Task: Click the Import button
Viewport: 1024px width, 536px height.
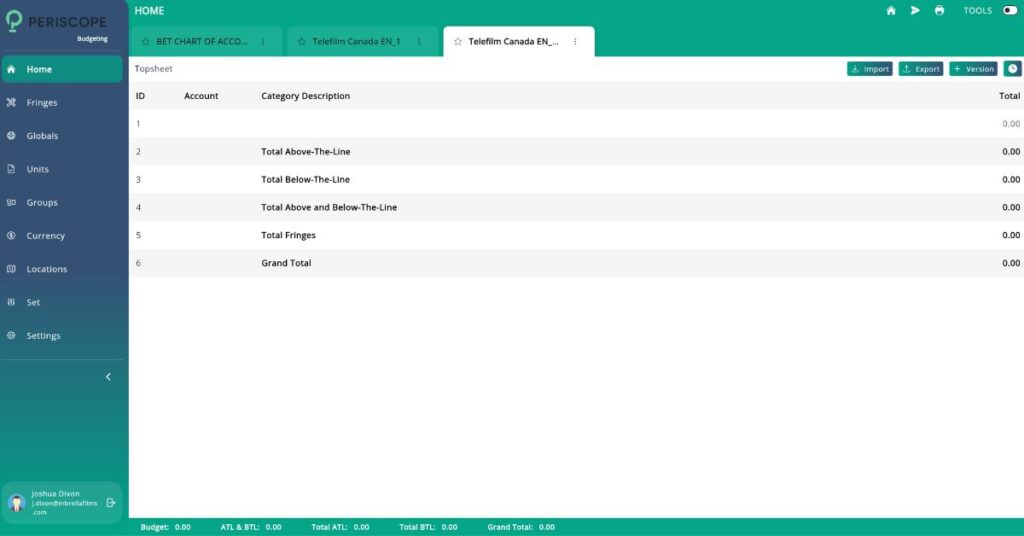Action: (869, 69)
